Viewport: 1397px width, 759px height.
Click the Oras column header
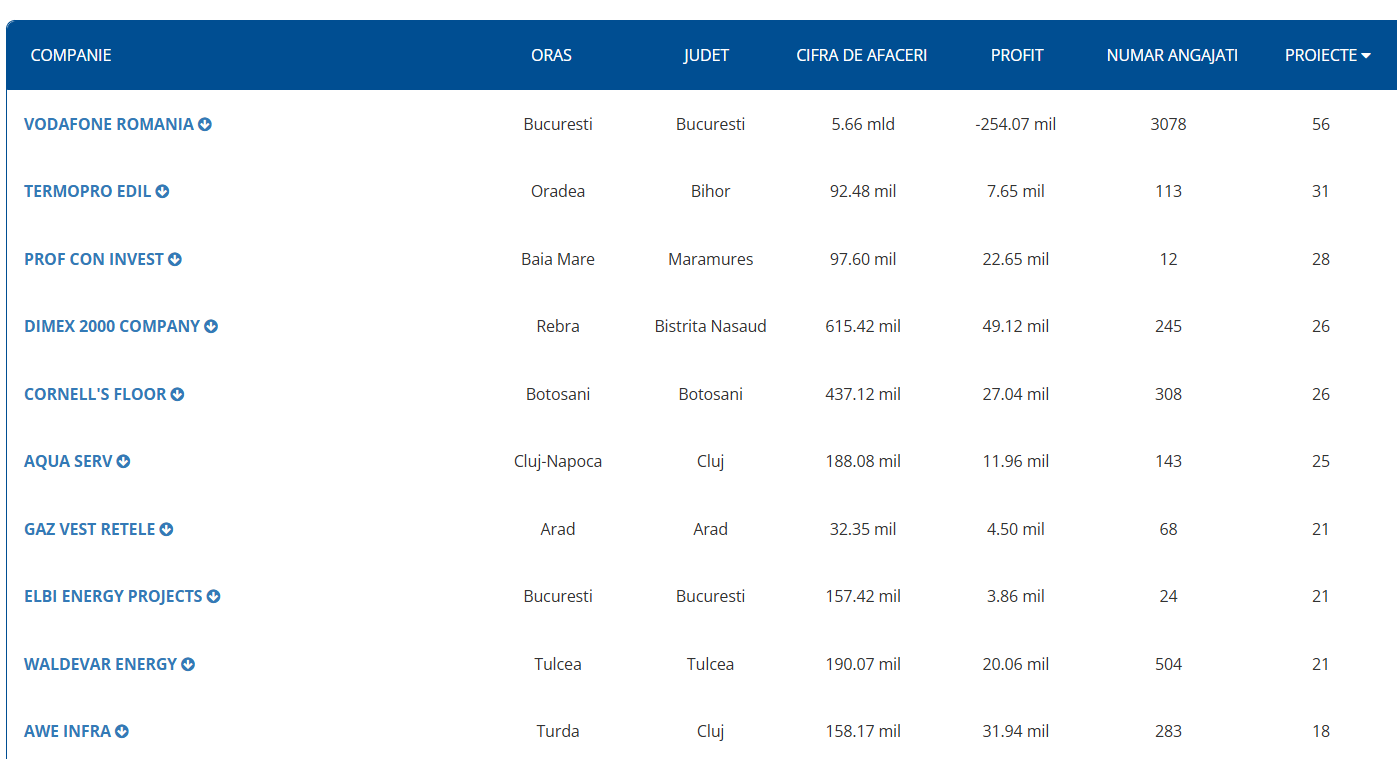(x=551, y=55)
